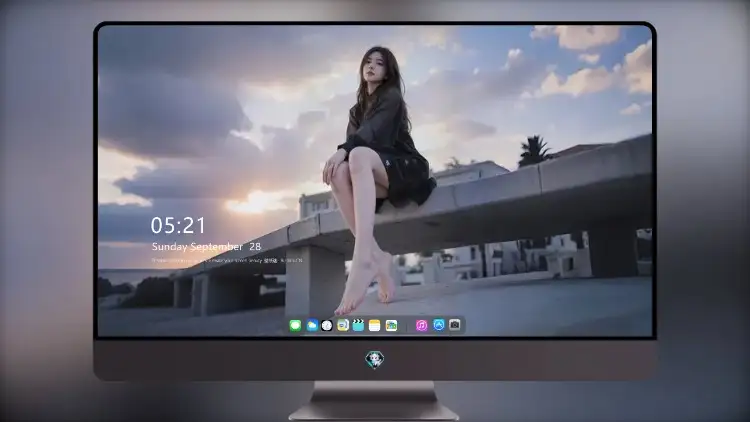This screenshot has height=422, width=750.
Task: Click the Sunday September 28 date text
Action: point(206,246)
